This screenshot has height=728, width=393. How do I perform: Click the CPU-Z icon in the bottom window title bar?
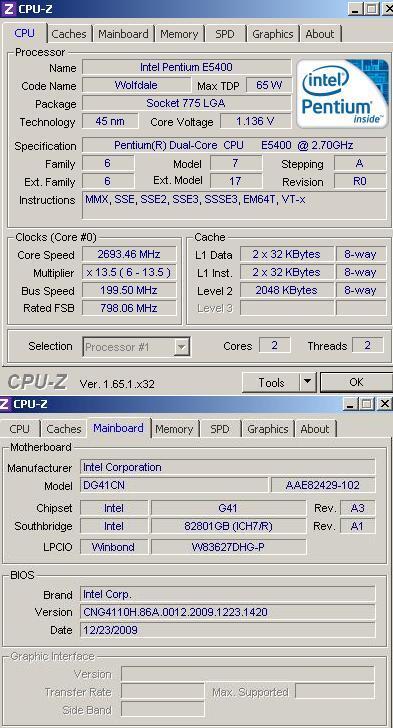tap(5, 403)
